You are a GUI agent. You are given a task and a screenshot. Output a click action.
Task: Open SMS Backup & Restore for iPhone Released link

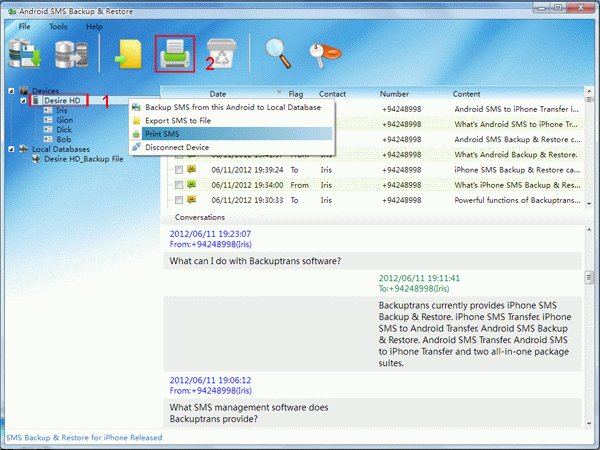coord(84,437)
